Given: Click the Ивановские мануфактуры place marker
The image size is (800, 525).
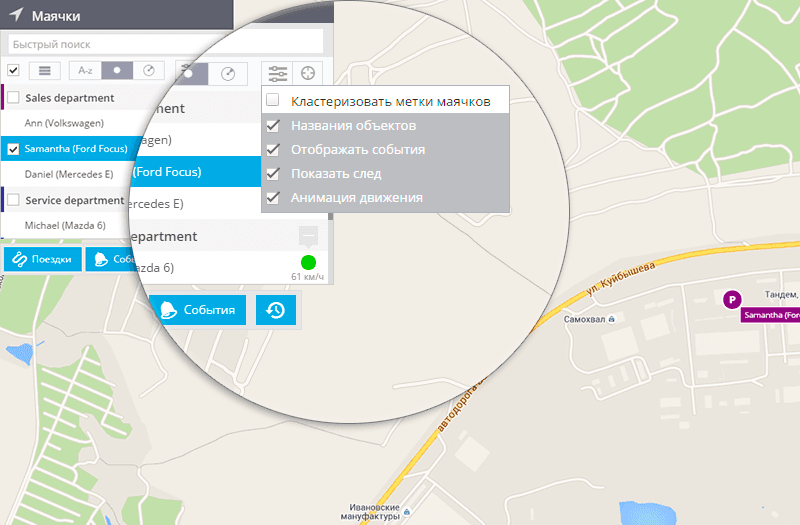Looking at the screenshot, I should coord(407,511).
